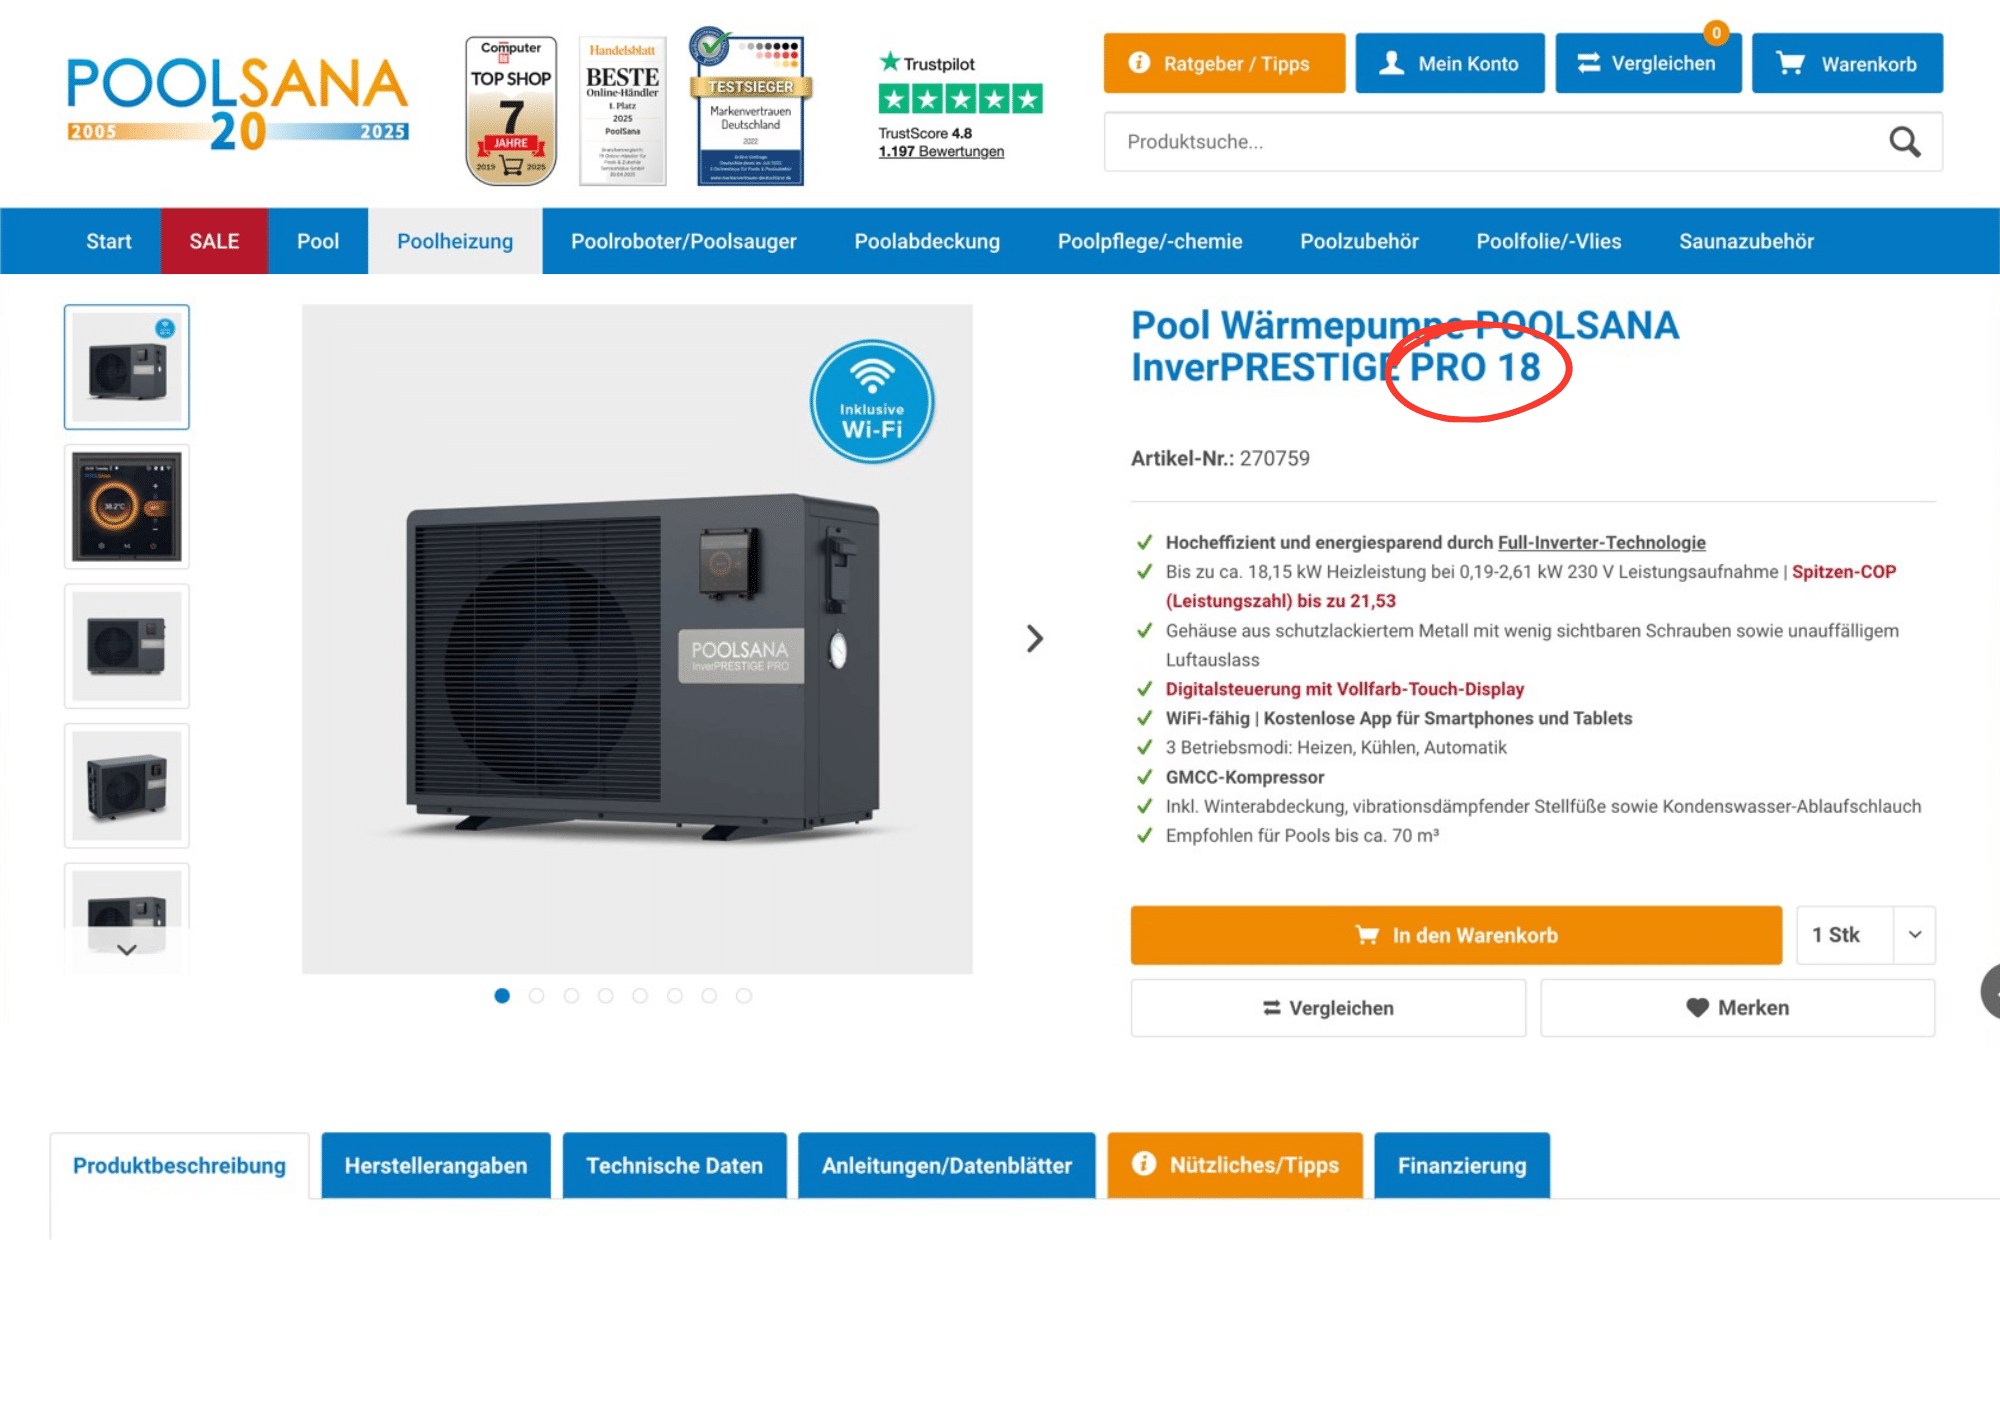
Task: Select the second image carousel dot
Action: [537, 996]
